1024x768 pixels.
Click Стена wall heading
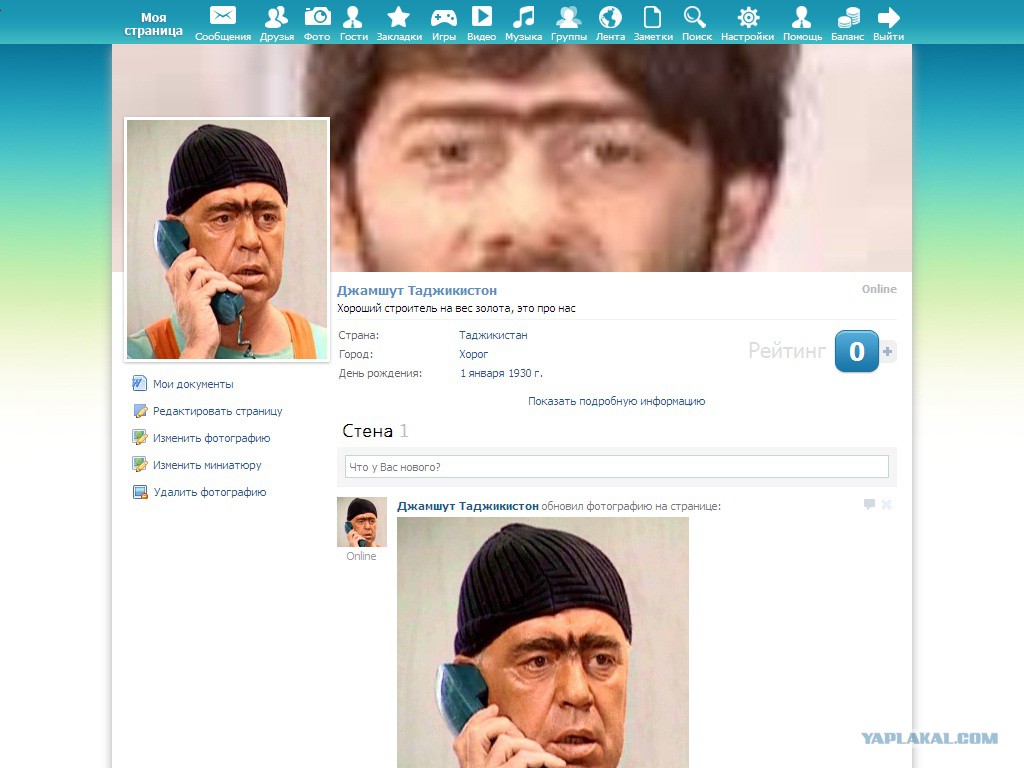tap(367, 431)
